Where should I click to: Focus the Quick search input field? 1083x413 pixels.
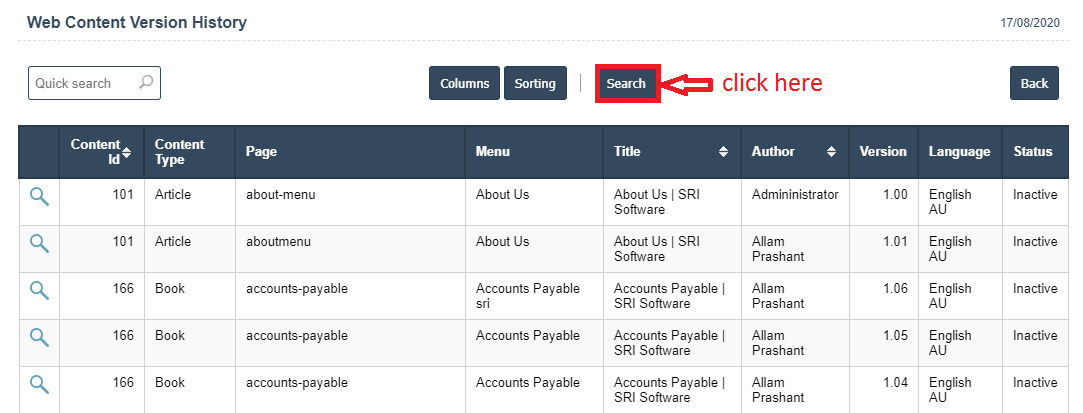tap(82, 83)
